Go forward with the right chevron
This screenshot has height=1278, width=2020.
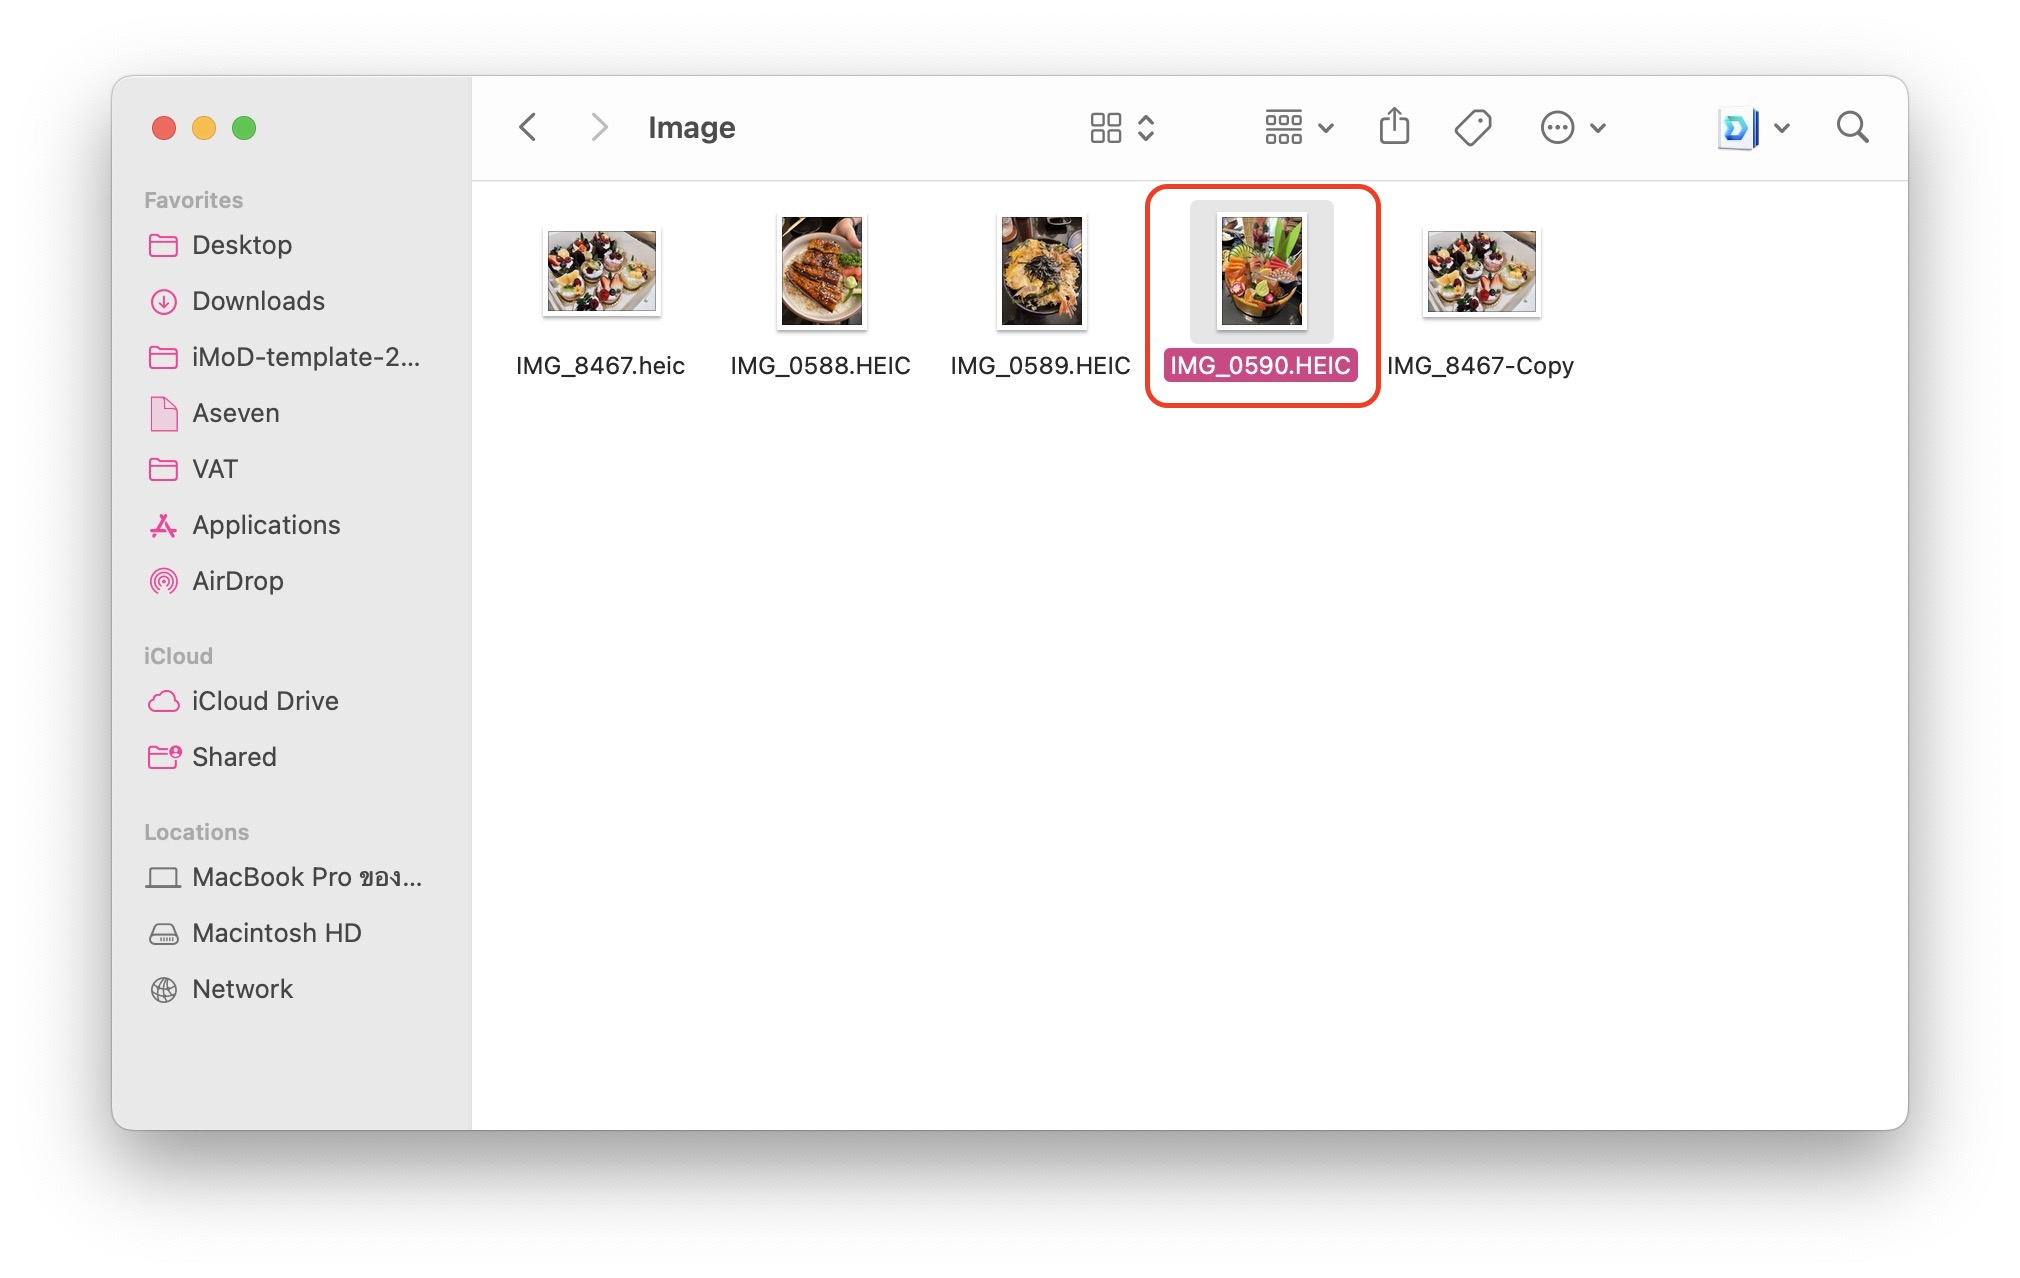(598, 127)
